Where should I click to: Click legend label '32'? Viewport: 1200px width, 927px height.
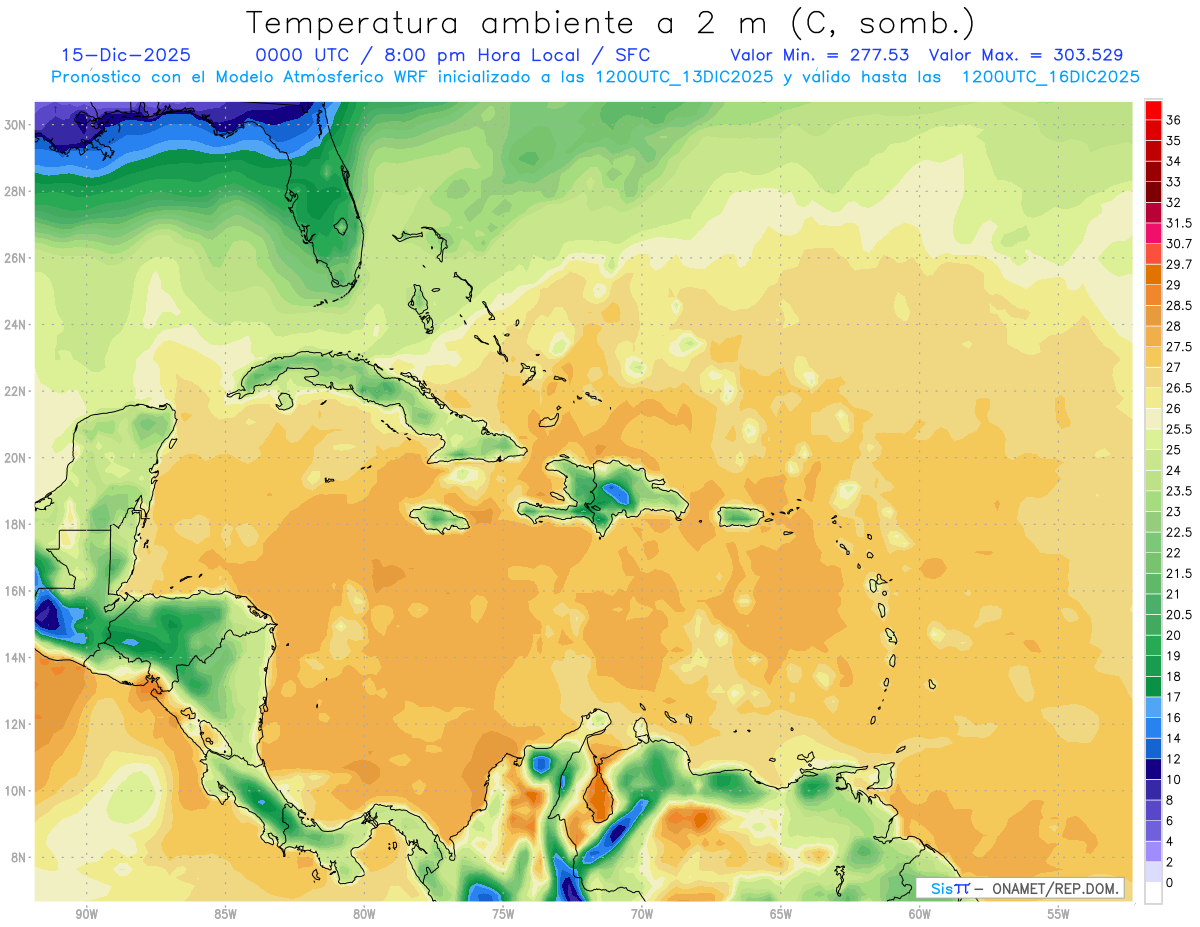(x=1174, y=202)
